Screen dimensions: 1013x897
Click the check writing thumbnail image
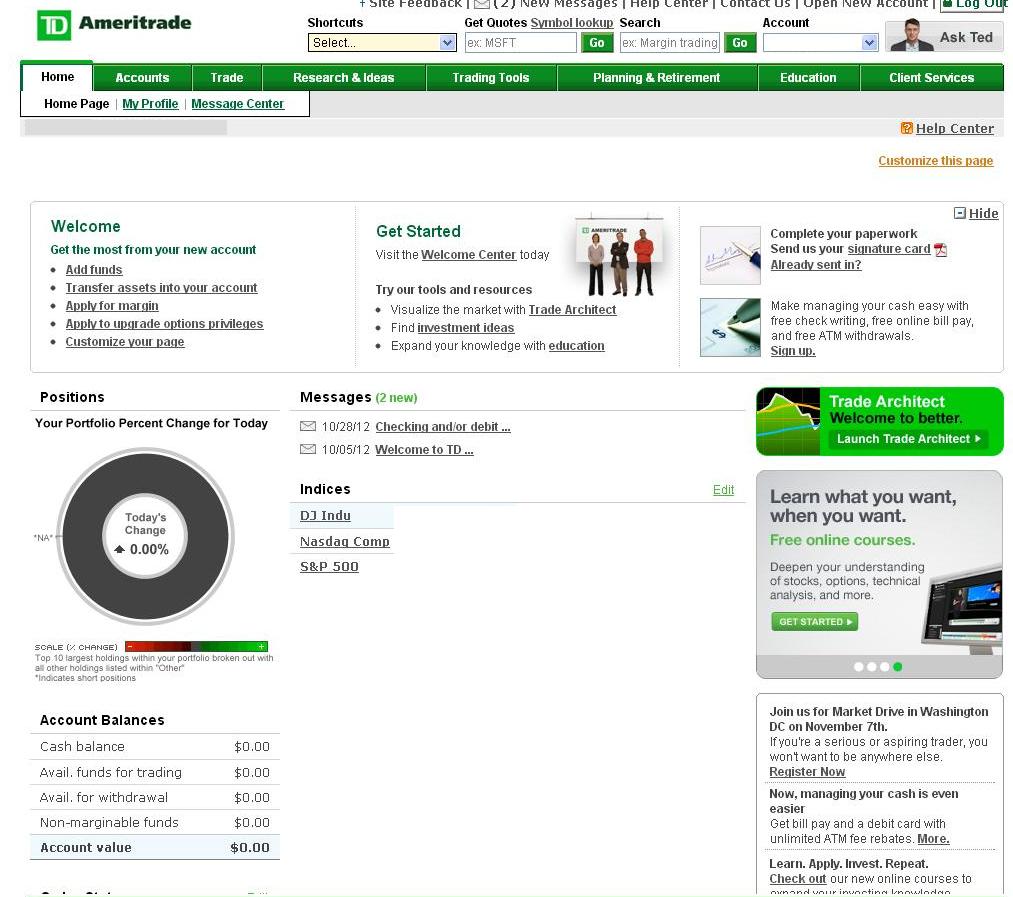coord(730,327)
